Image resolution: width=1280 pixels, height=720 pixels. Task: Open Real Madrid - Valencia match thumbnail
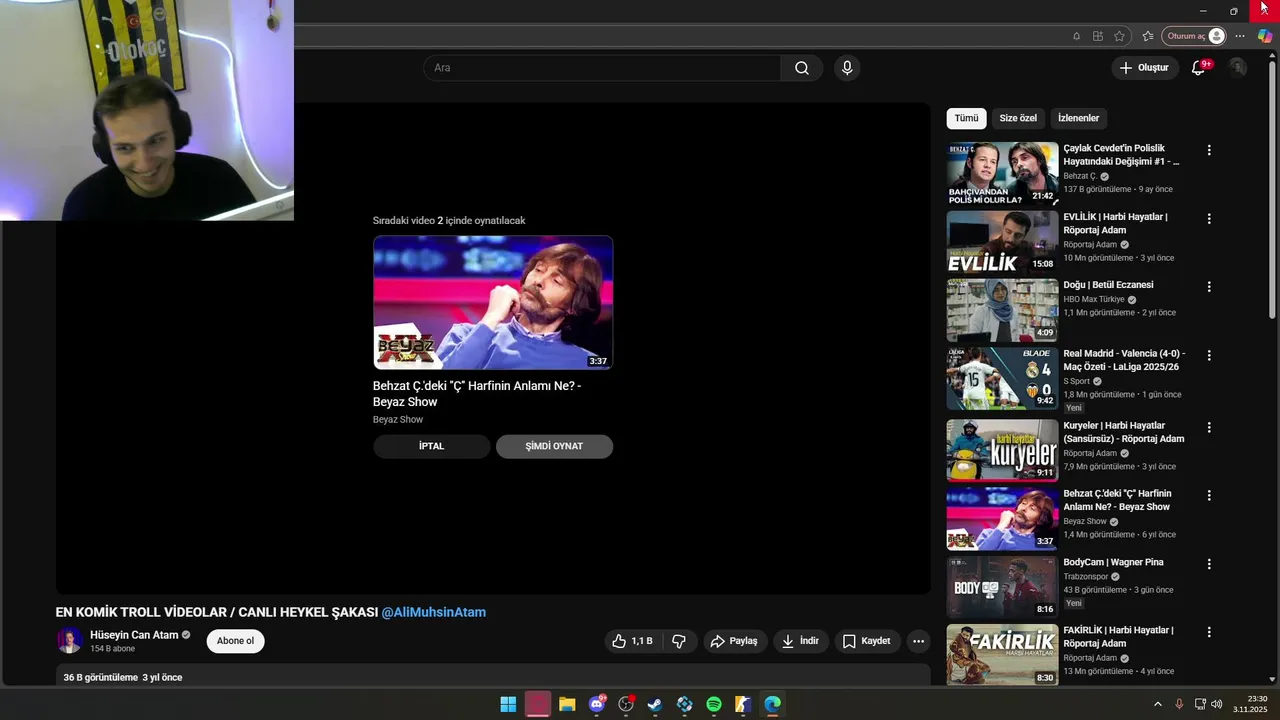1002,379
